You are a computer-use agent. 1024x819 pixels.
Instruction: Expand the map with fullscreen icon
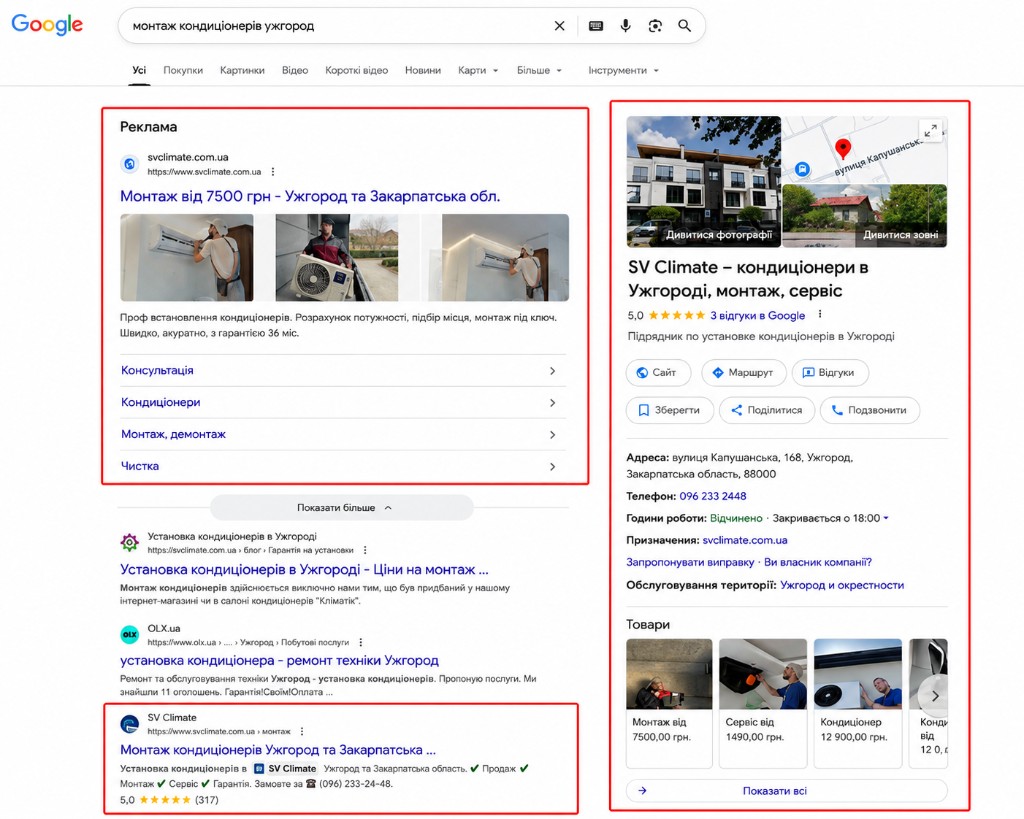point(931,130)
